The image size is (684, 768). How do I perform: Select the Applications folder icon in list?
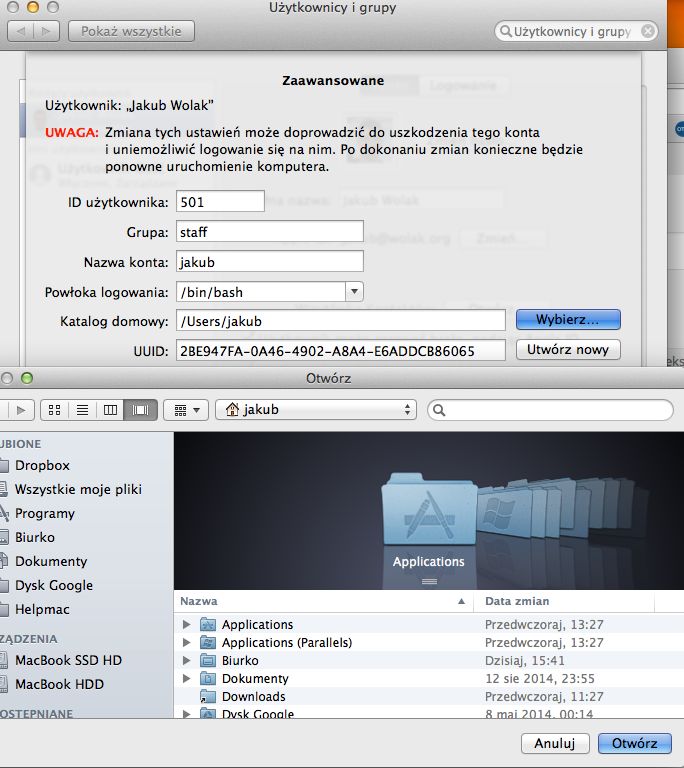pos(208,624)
